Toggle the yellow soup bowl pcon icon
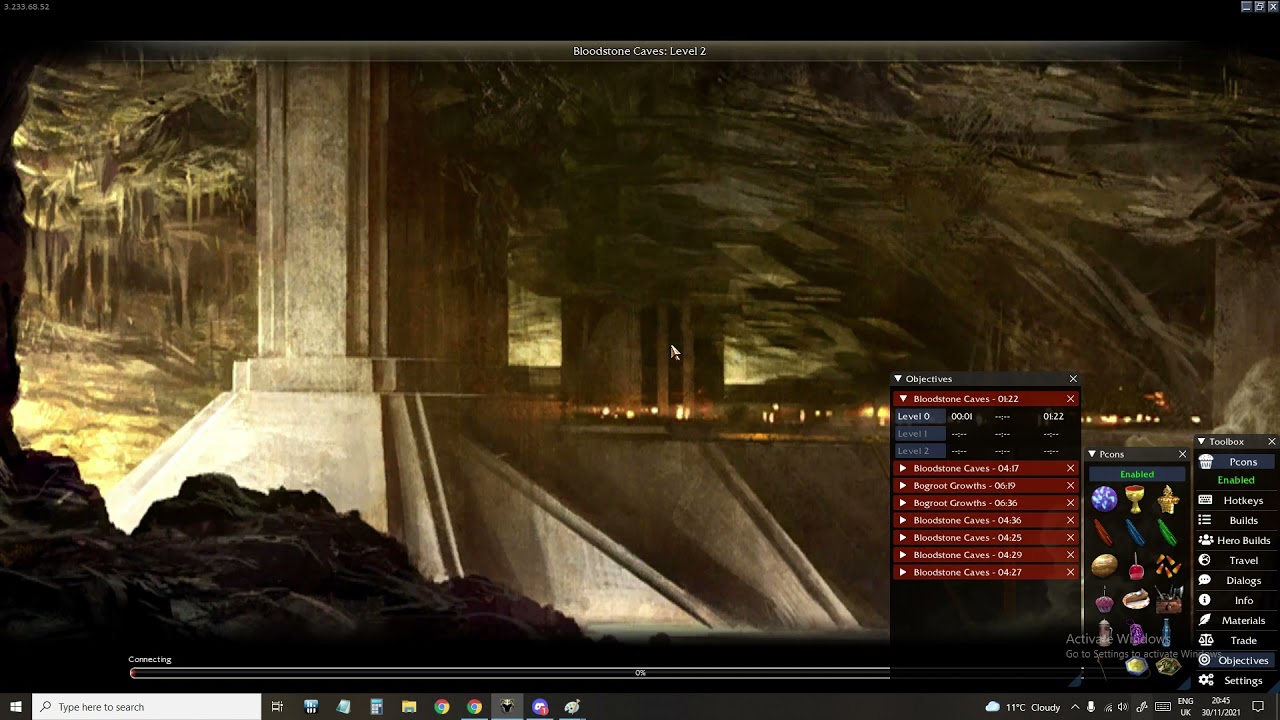Viewport: 1280px width, 720px height. point(1135,665)
